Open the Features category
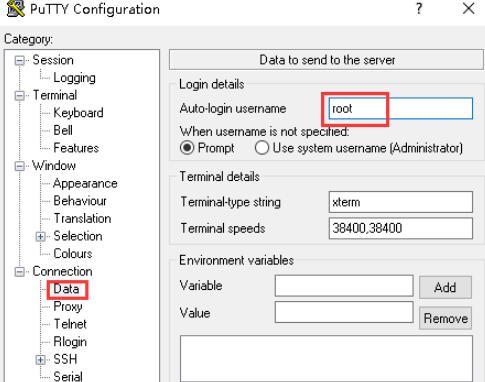The image size is (485, 382). pyautogui.click(x=76, y=148)
